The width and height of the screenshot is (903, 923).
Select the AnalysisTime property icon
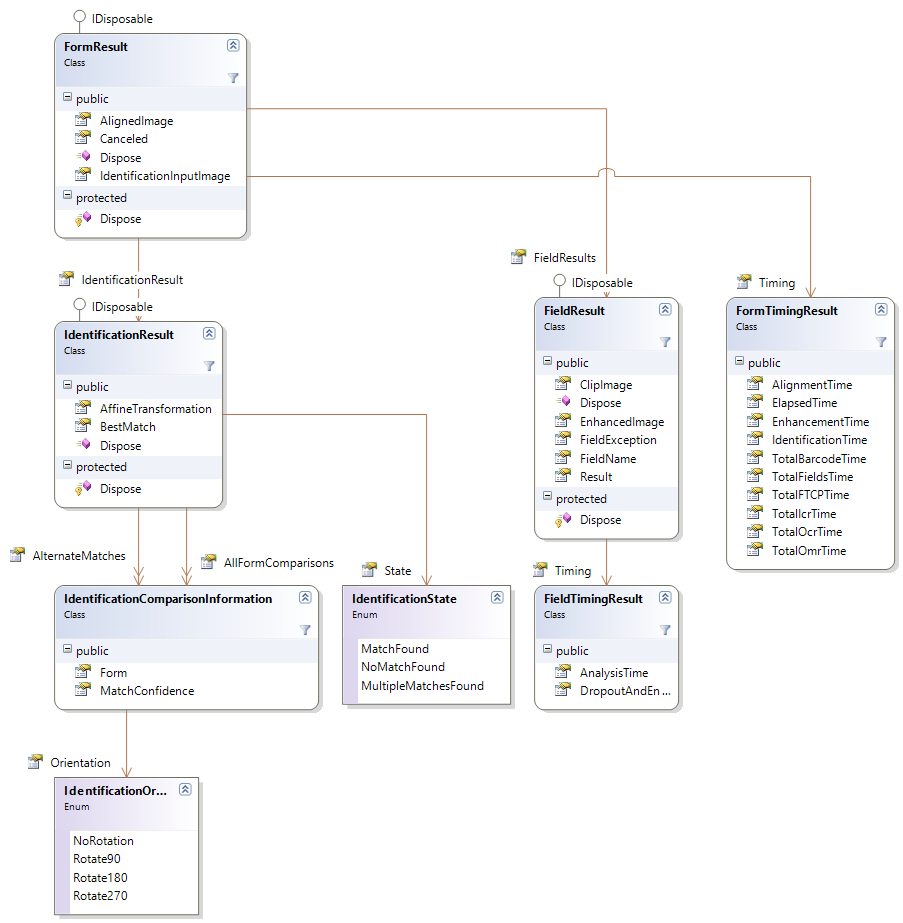click(563, 672)
